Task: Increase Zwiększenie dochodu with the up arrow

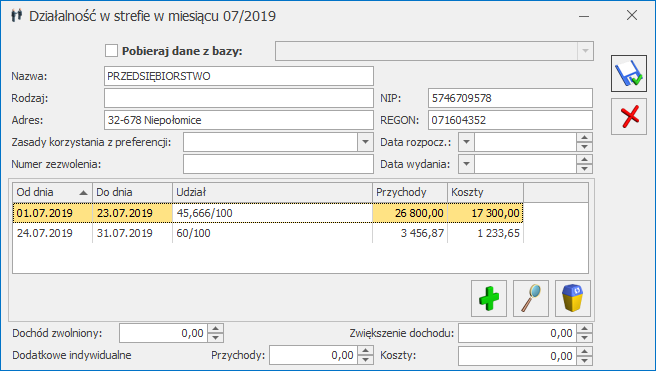Action: pos(584,329)
